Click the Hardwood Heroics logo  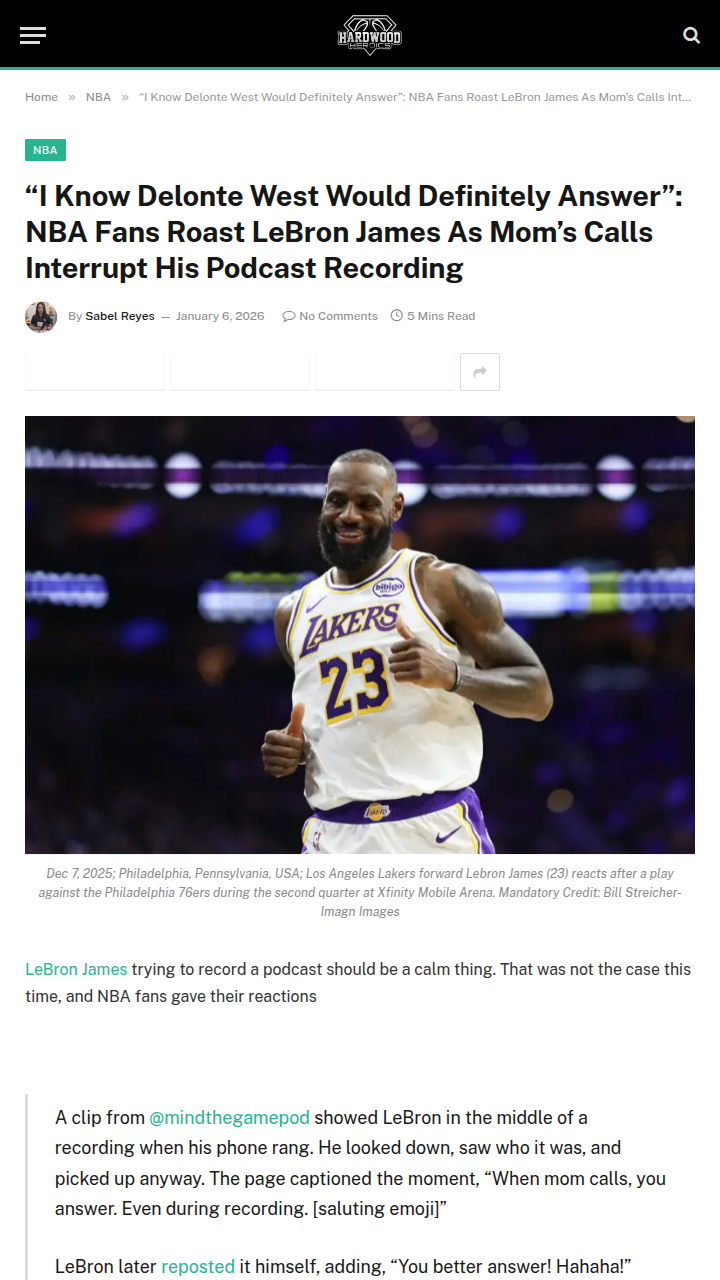click(x=369, y=35)
